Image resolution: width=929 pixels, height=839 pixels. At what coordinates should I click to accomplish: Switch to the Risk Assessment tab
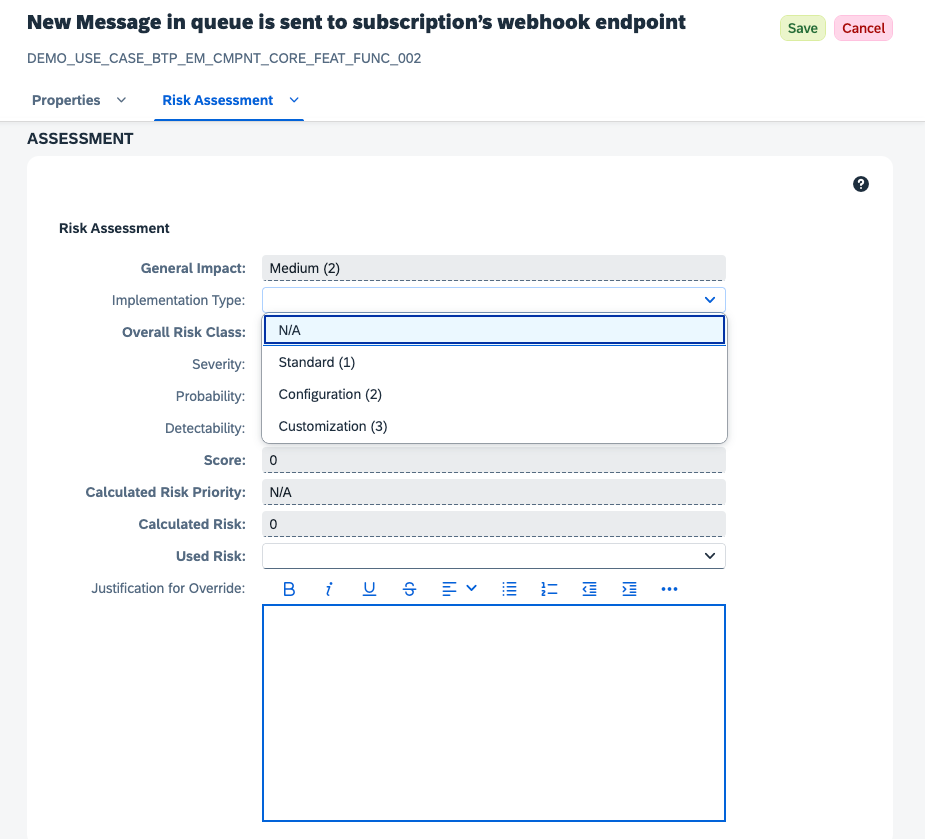(x=216, y=100)
